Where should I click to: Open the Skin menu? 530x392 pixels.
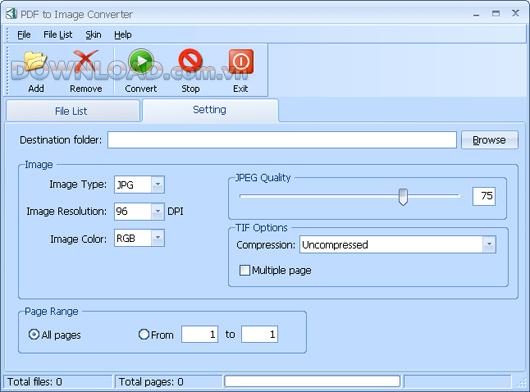tap(93, 34)
